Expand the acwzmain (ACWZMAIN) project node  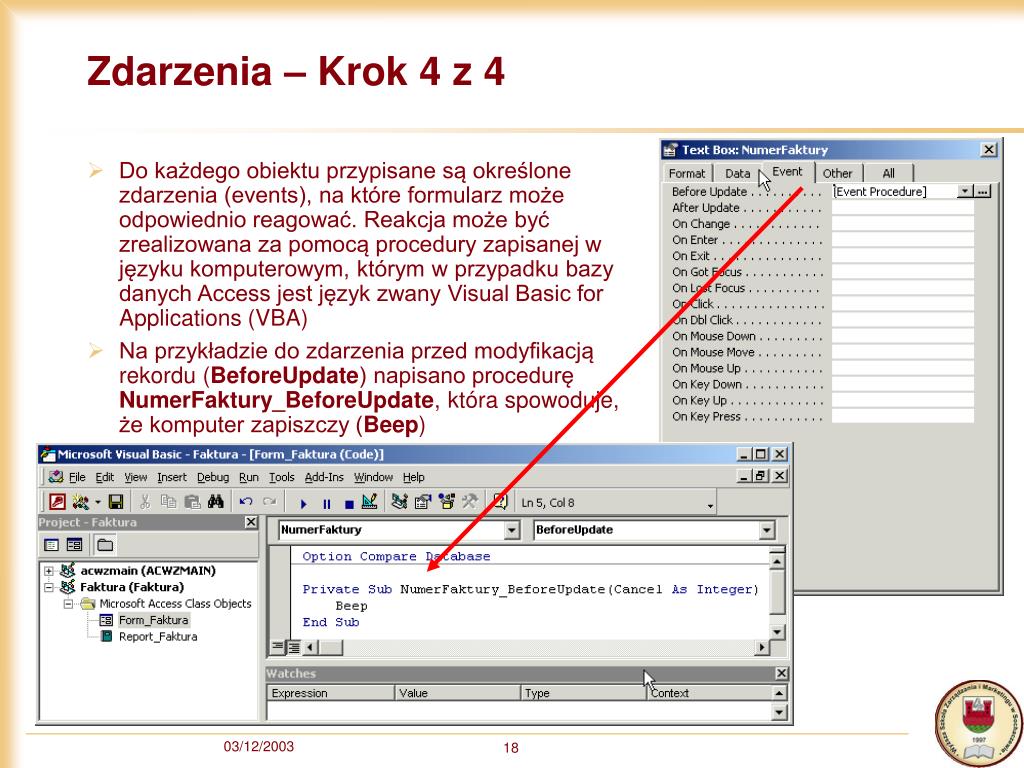tap(49, 571)
